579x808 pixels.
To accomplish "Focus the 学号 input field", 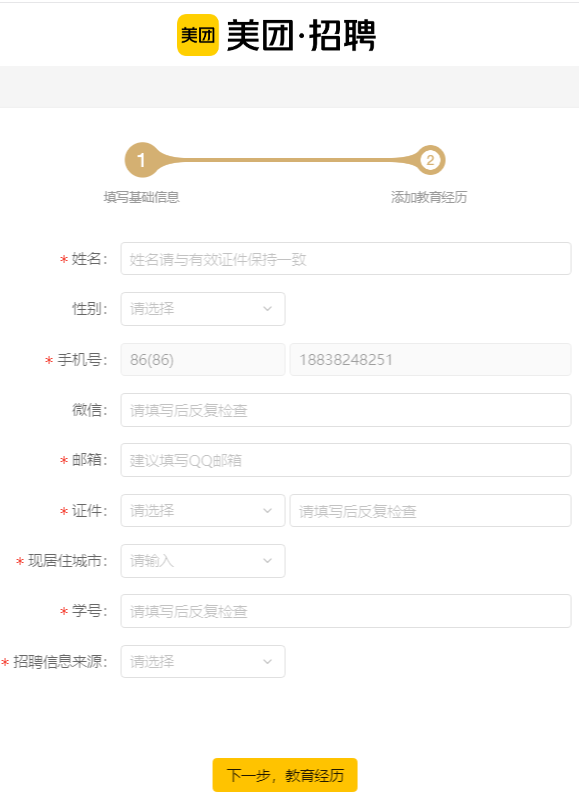I will click(346, 611).
